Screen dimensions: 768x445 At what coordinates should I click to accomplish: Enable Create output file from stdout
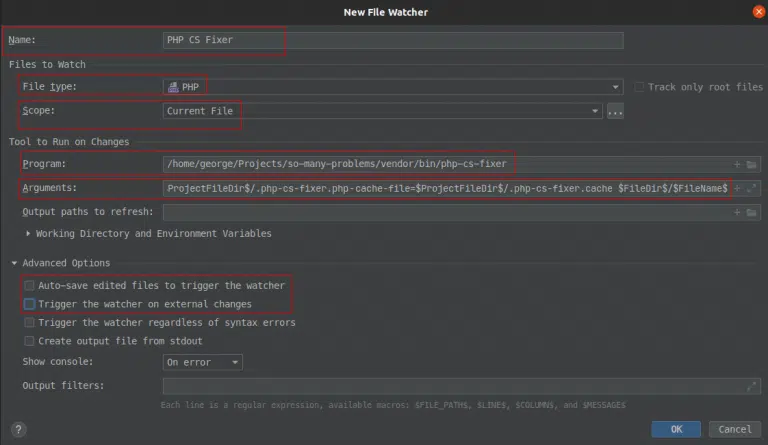pos(29,341)
